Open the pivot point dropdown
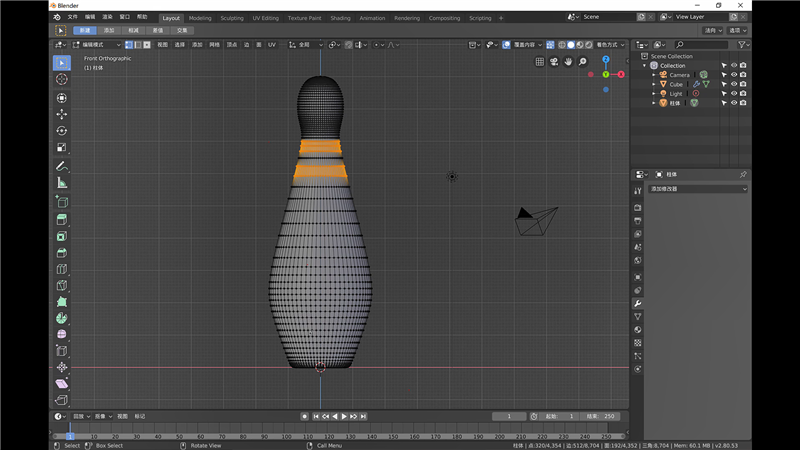Screen dimensions: 800x450 [334, 45]
